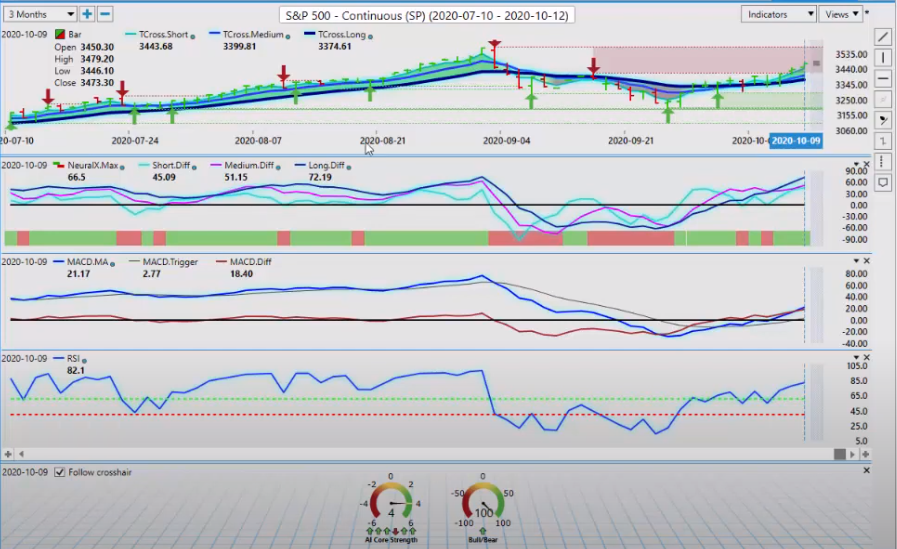Select the vertical line drawing tool

(x=883, y=58)
